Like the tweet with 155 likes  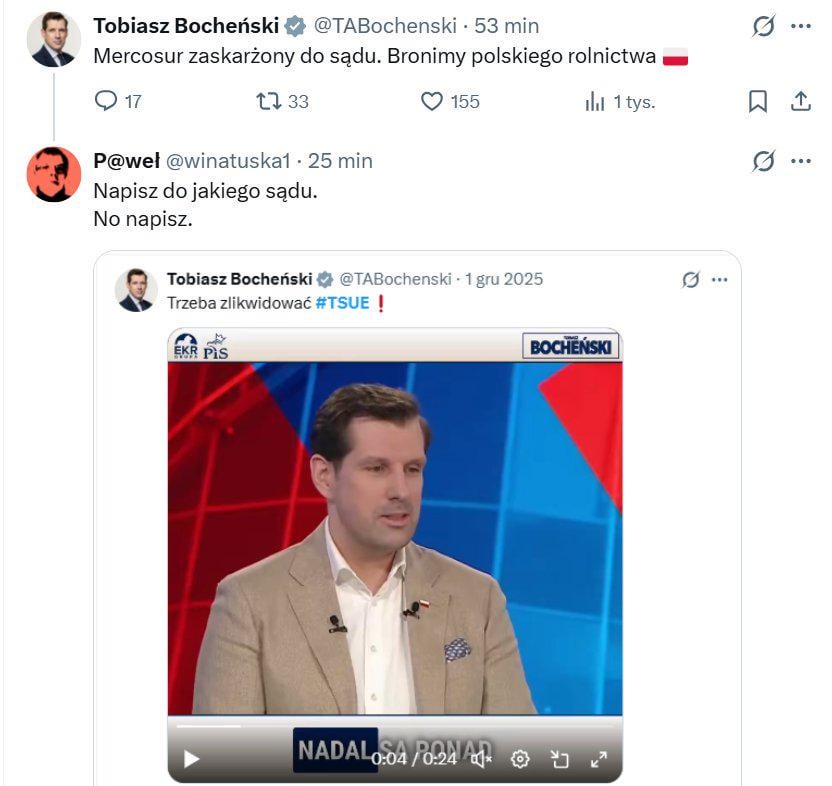click(x=432, y=101)
